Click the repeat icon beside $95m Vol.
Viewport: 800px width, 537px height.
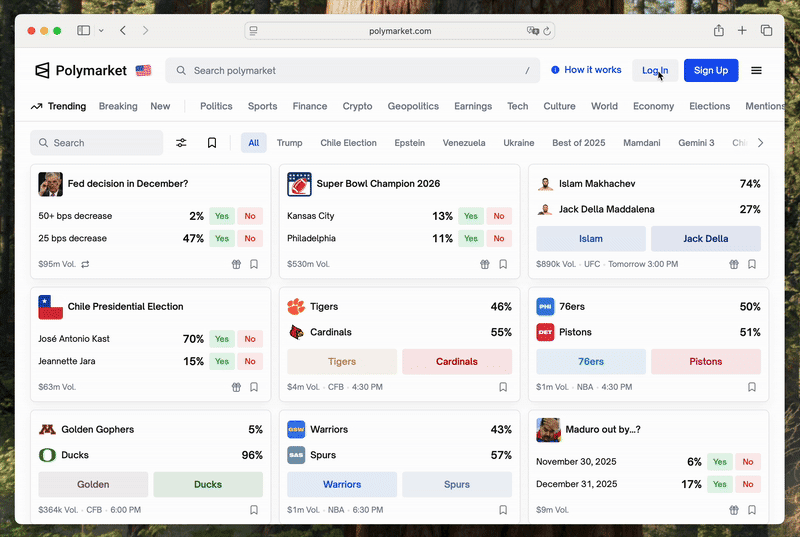click(x=85, y=264)
